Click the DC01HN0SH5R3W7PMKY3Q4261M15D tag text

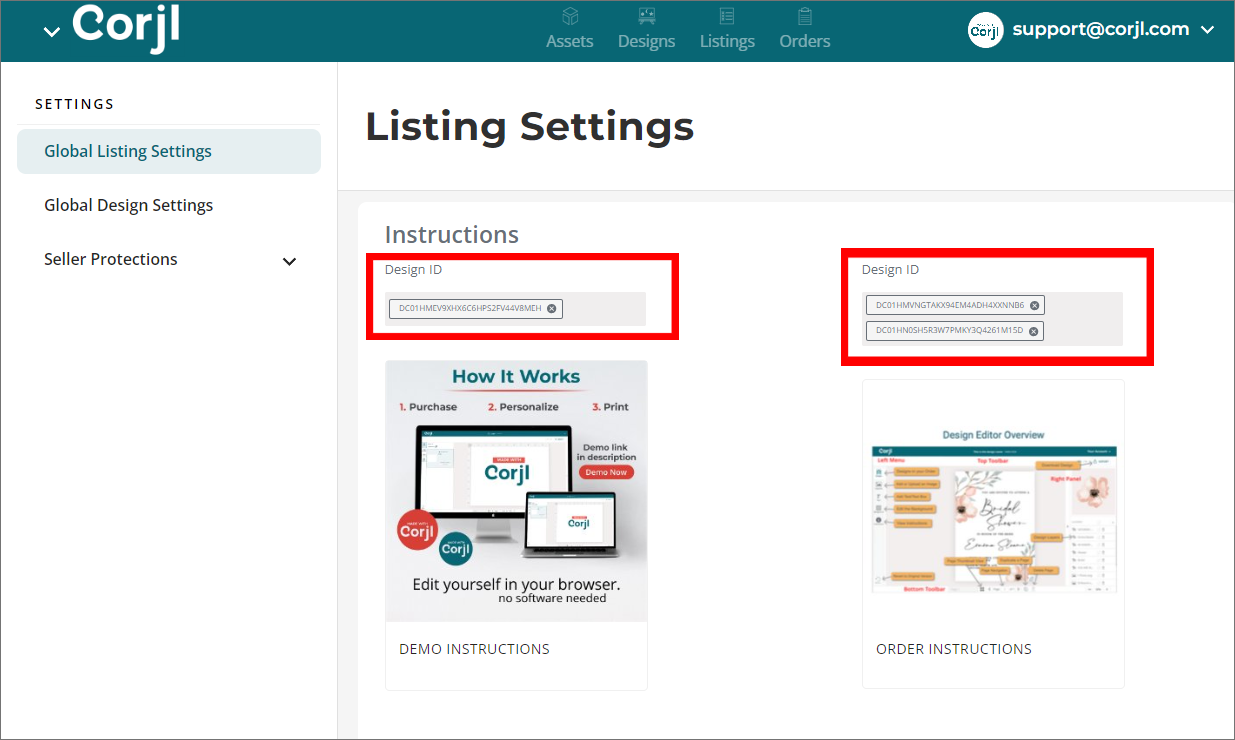949,330
